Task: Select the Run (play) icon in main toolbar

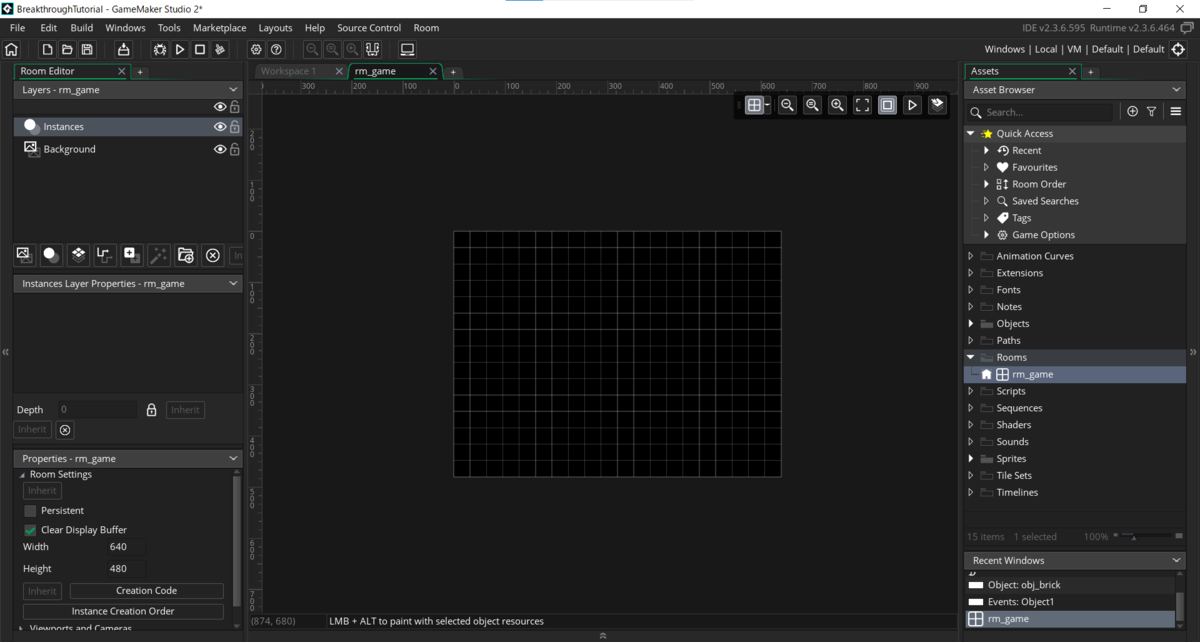Action: (x=179, y=49)
